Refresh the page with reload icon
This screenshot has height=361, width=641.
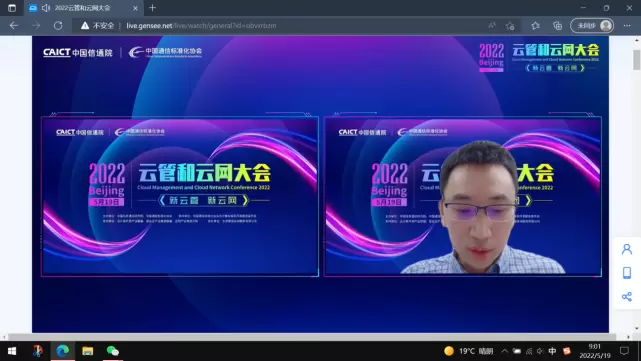coord(58,25)
